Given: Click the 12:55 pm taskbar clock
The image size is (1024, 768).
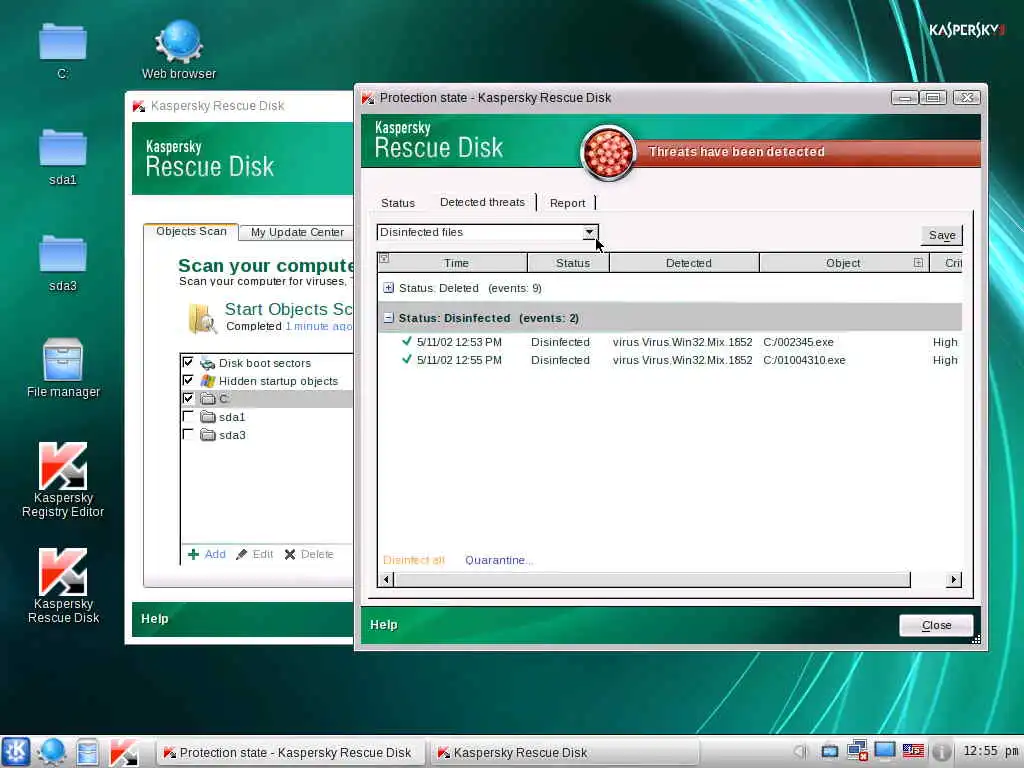Looking at the screenshot, I should (x=991, y=751).
